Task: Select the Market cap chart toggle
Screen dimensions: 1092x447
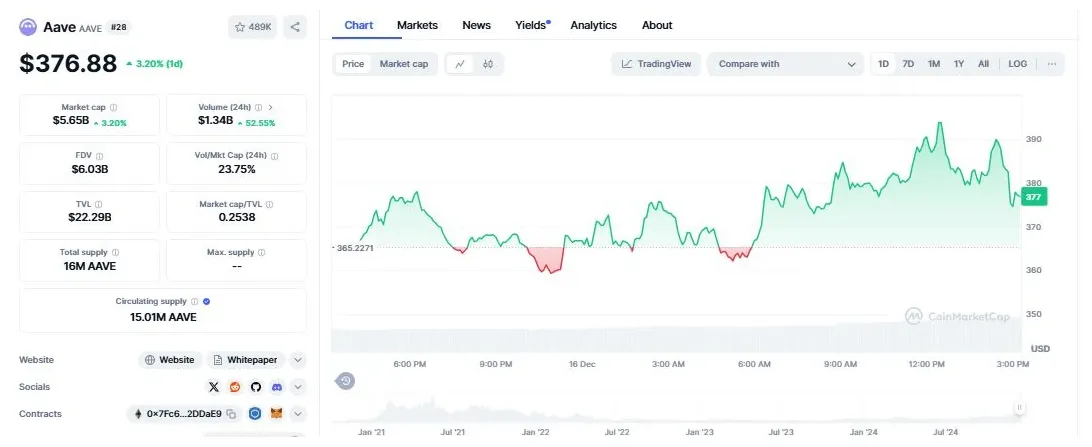Action: click(x=404, y=64)
